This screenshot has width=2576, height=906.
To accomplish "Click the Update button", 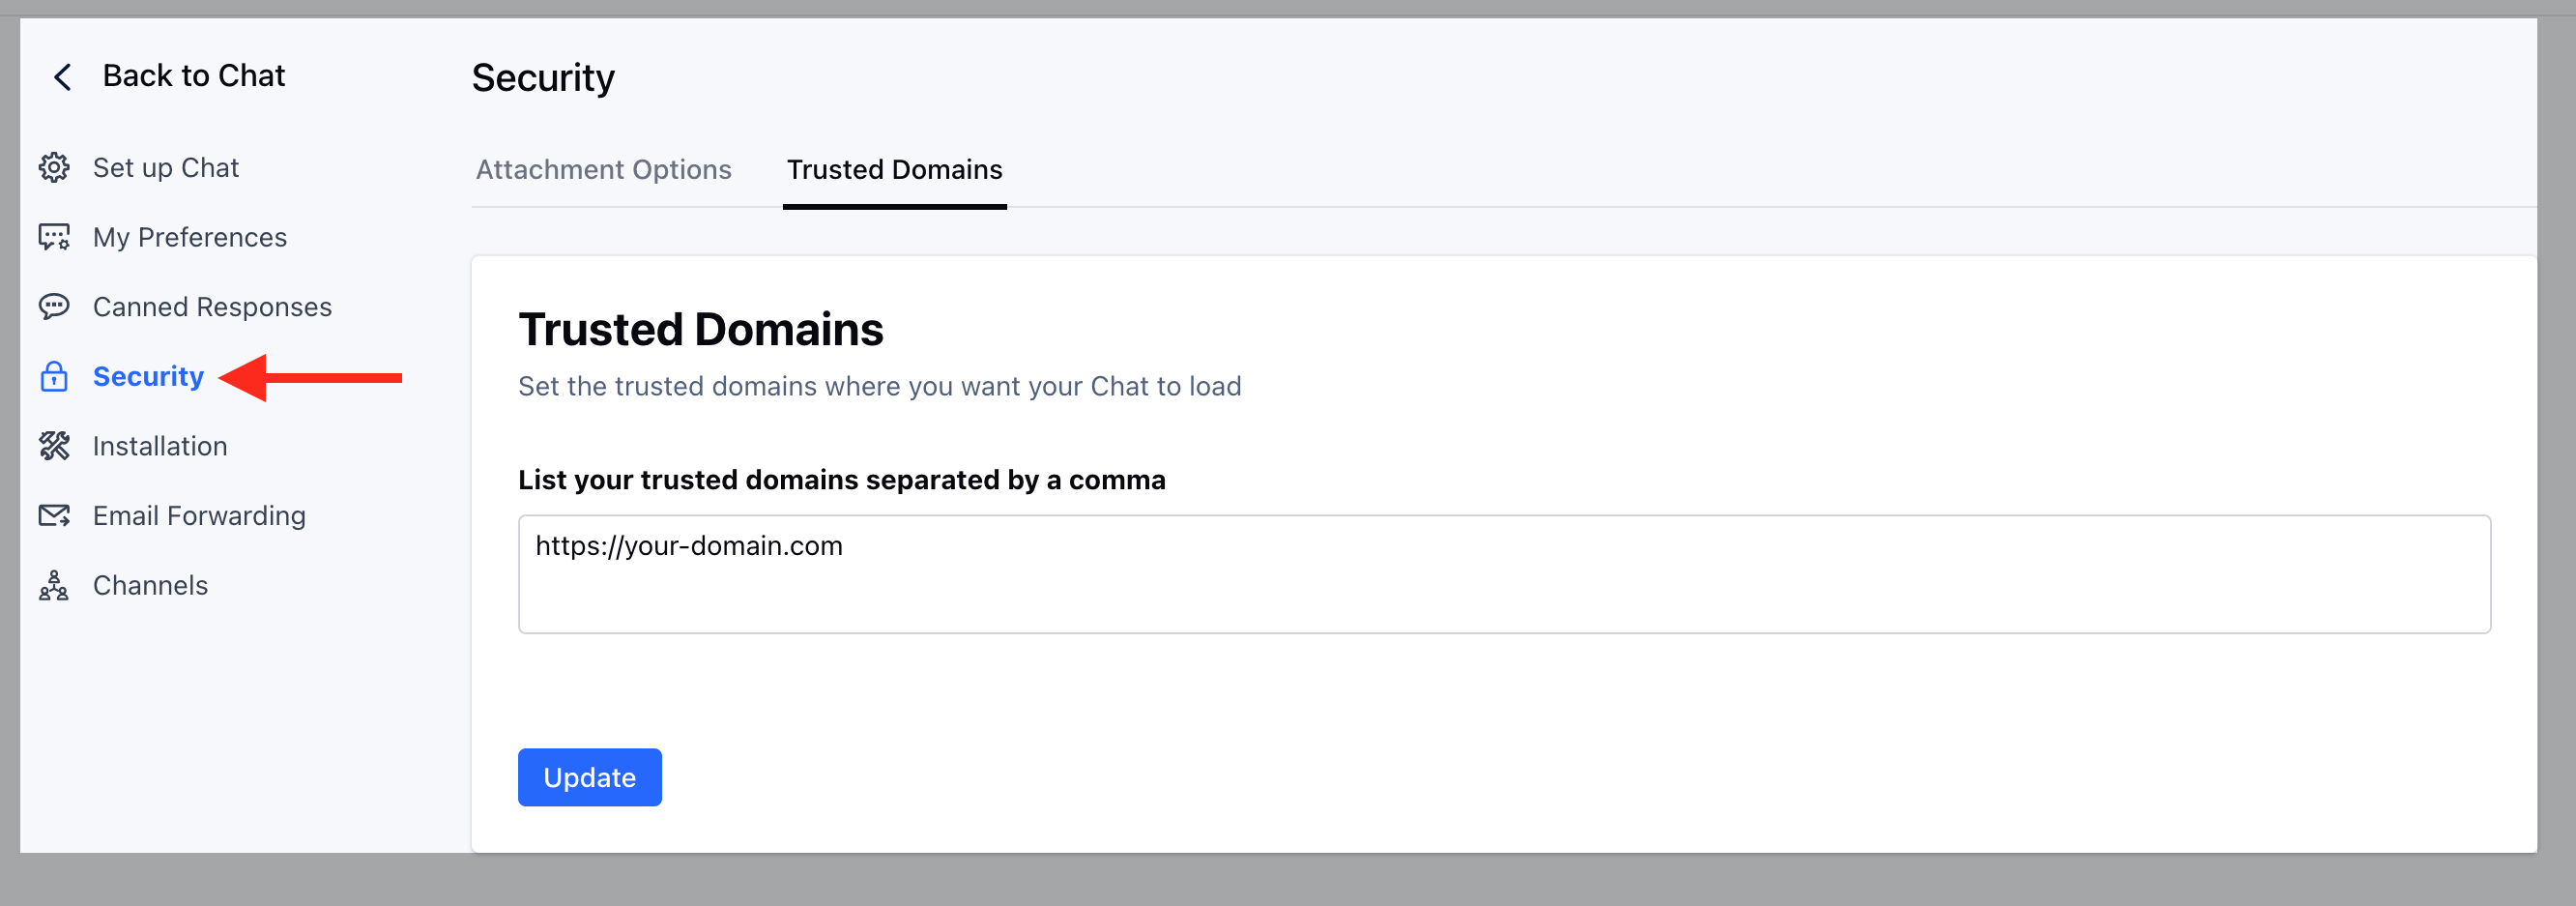I will click(589, 777).
